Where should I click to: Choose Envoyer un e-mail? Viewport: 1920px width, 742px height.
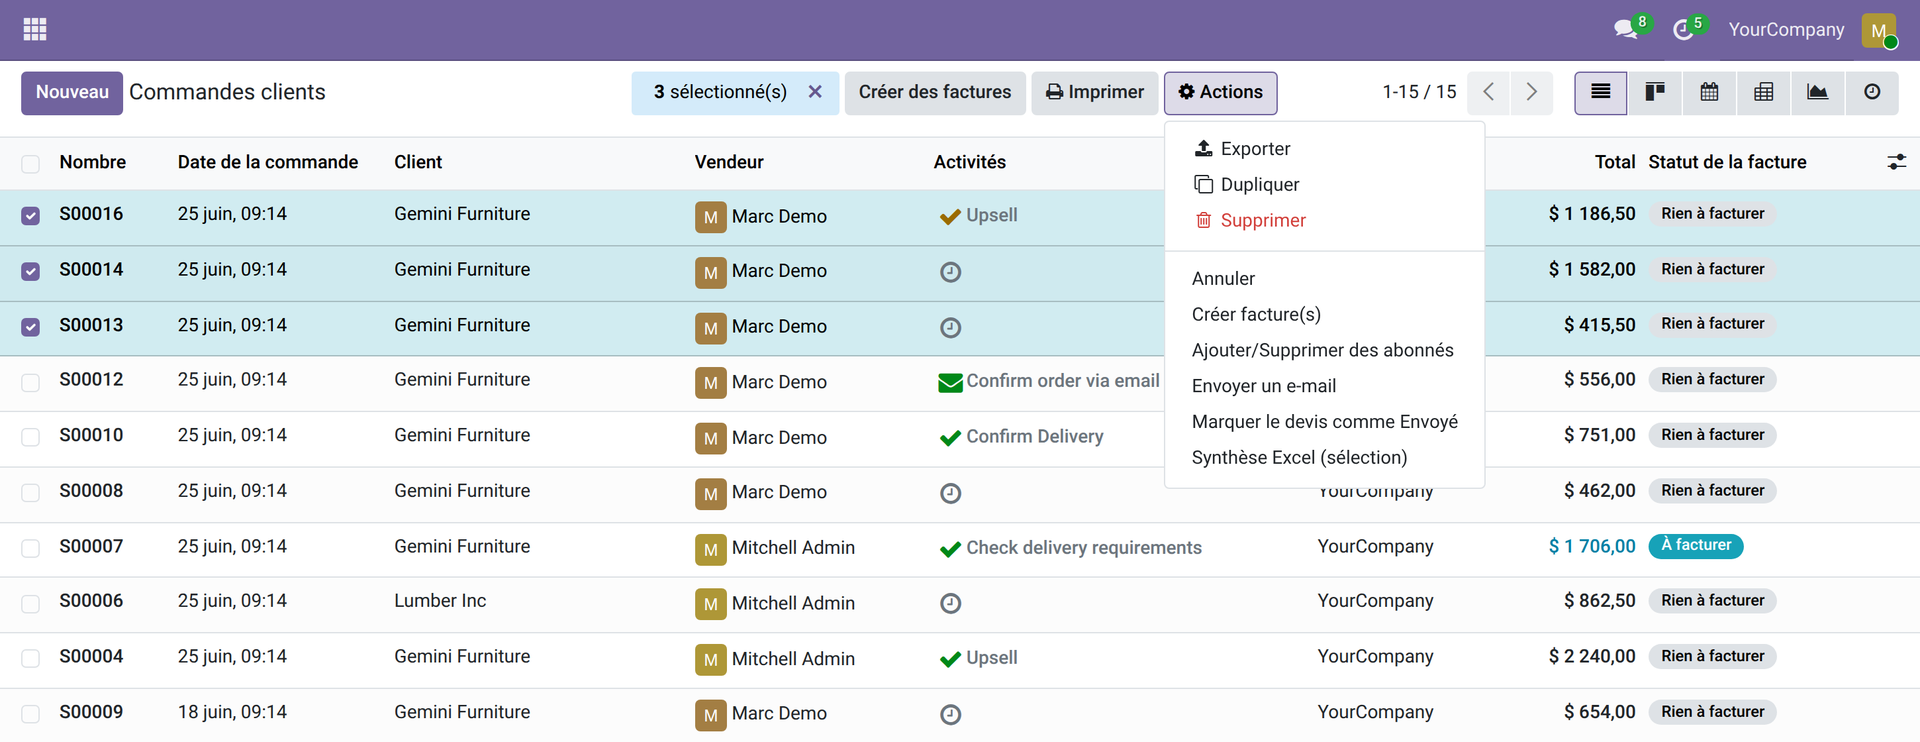point(1324,386)
